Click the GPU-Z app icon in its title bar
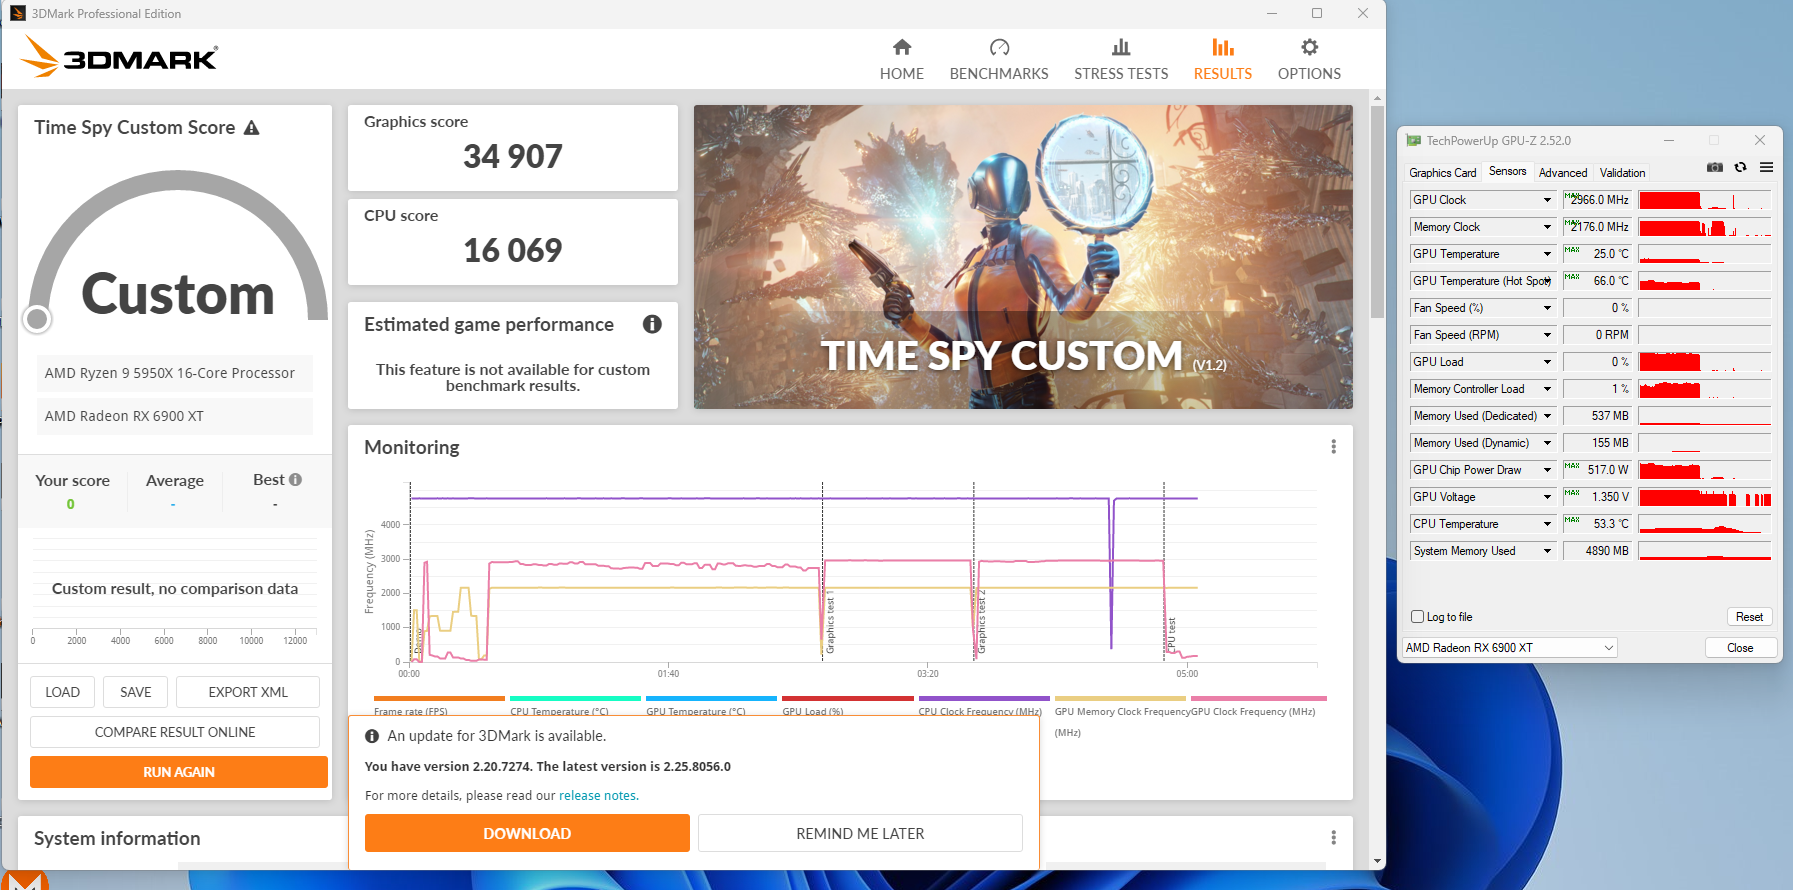The image size is (1793, 890). [x=1413, y=141]
